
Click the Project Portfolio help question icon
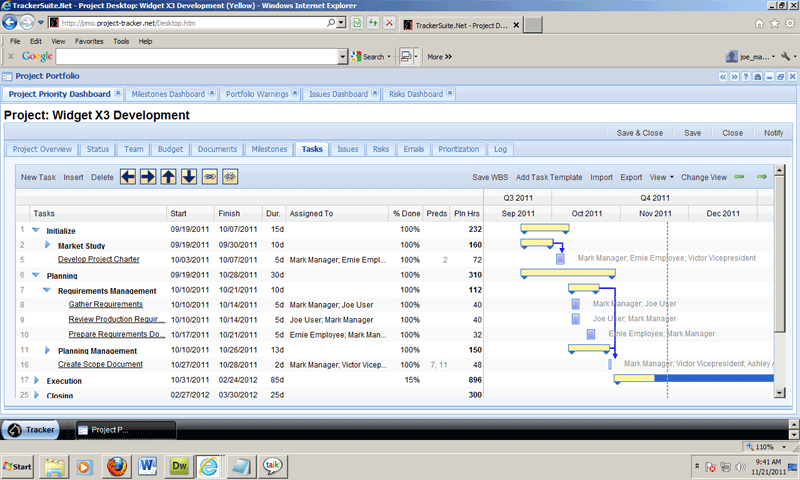tap(746, 77)
